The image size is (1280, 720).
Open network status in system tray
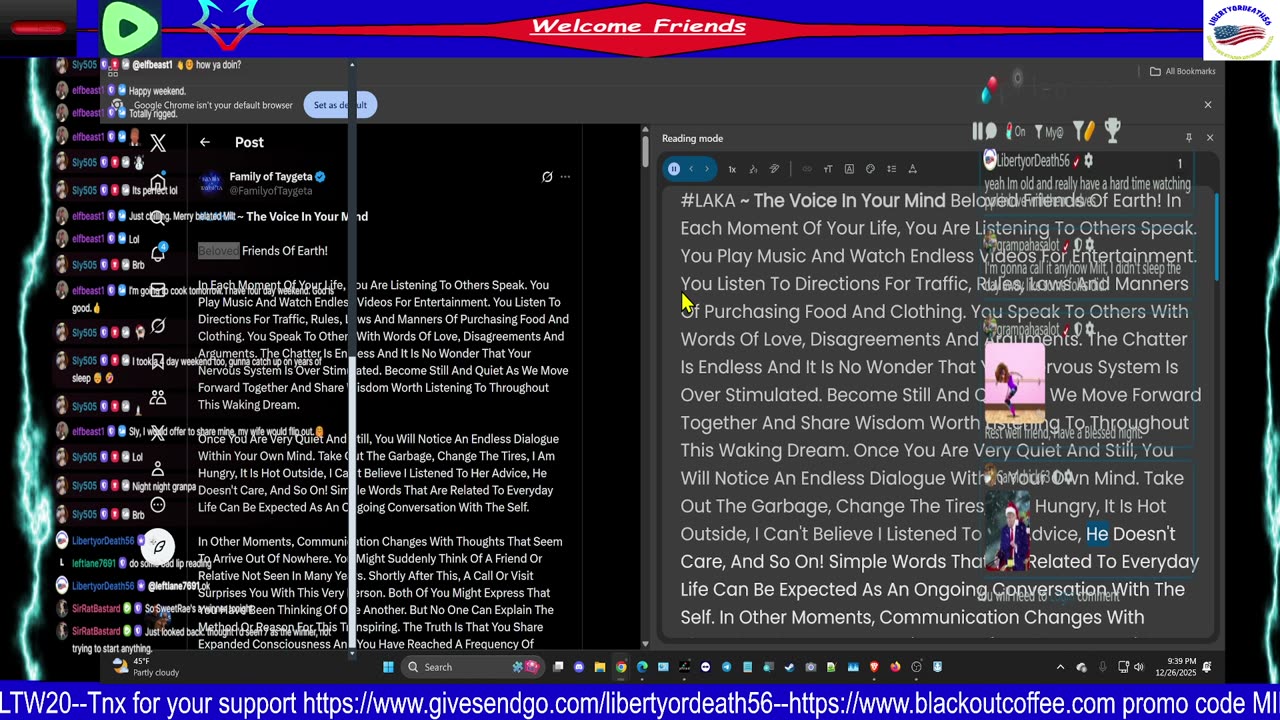point(1123,667)
